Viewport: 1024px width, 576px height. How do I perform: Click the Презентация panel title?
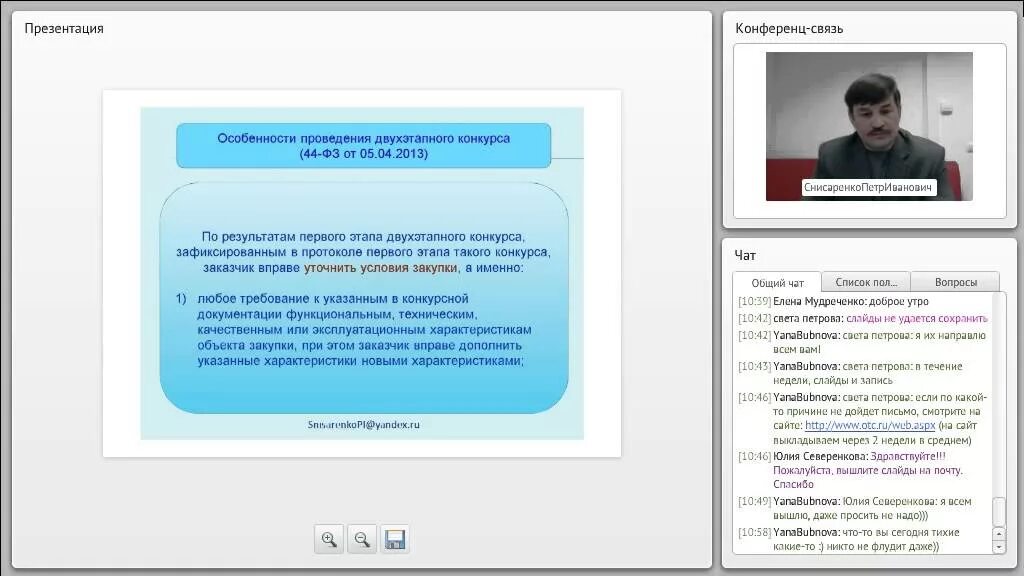(64, 29)
